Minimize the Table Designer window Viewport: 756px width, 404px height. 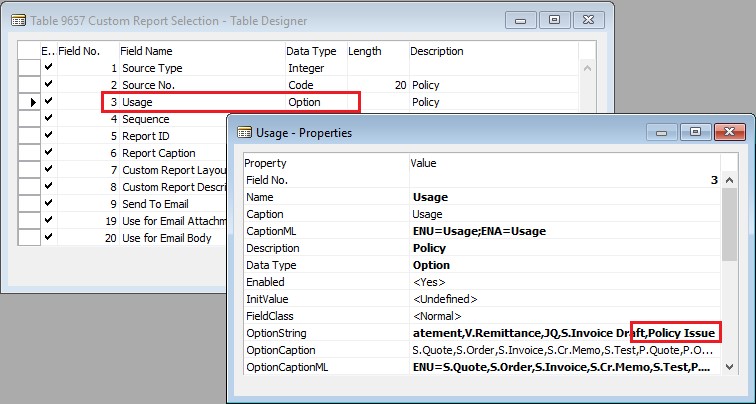[520, 17]
